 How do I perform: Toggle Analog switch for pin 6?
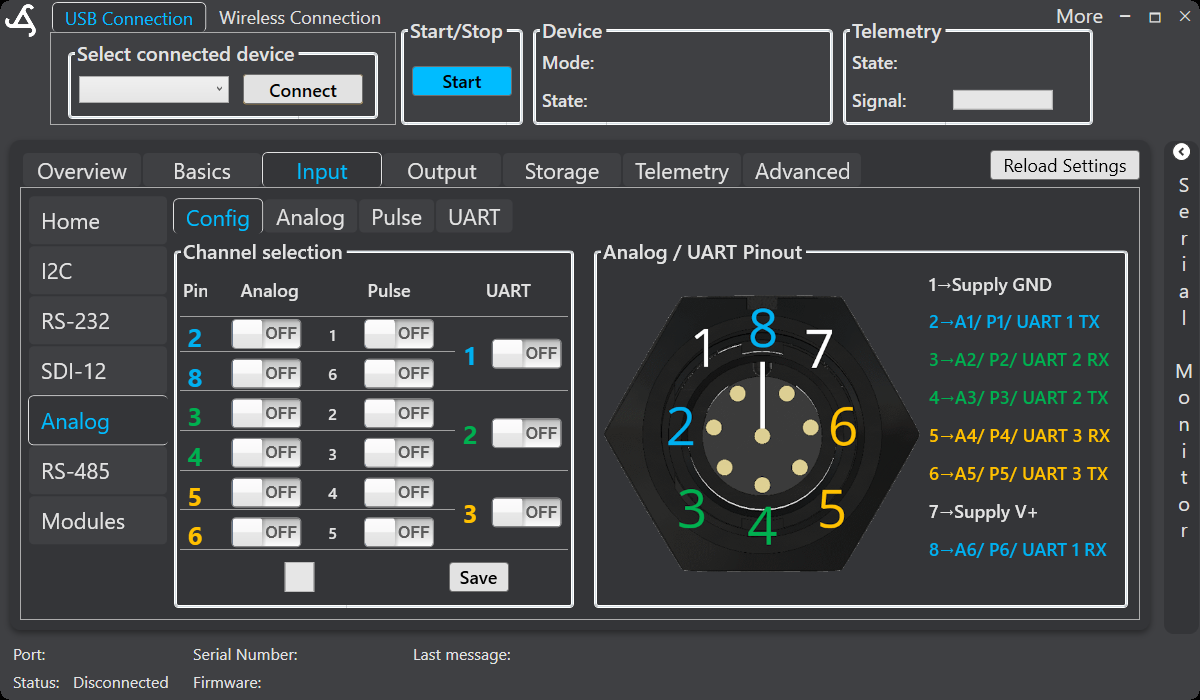click(266, 532)
